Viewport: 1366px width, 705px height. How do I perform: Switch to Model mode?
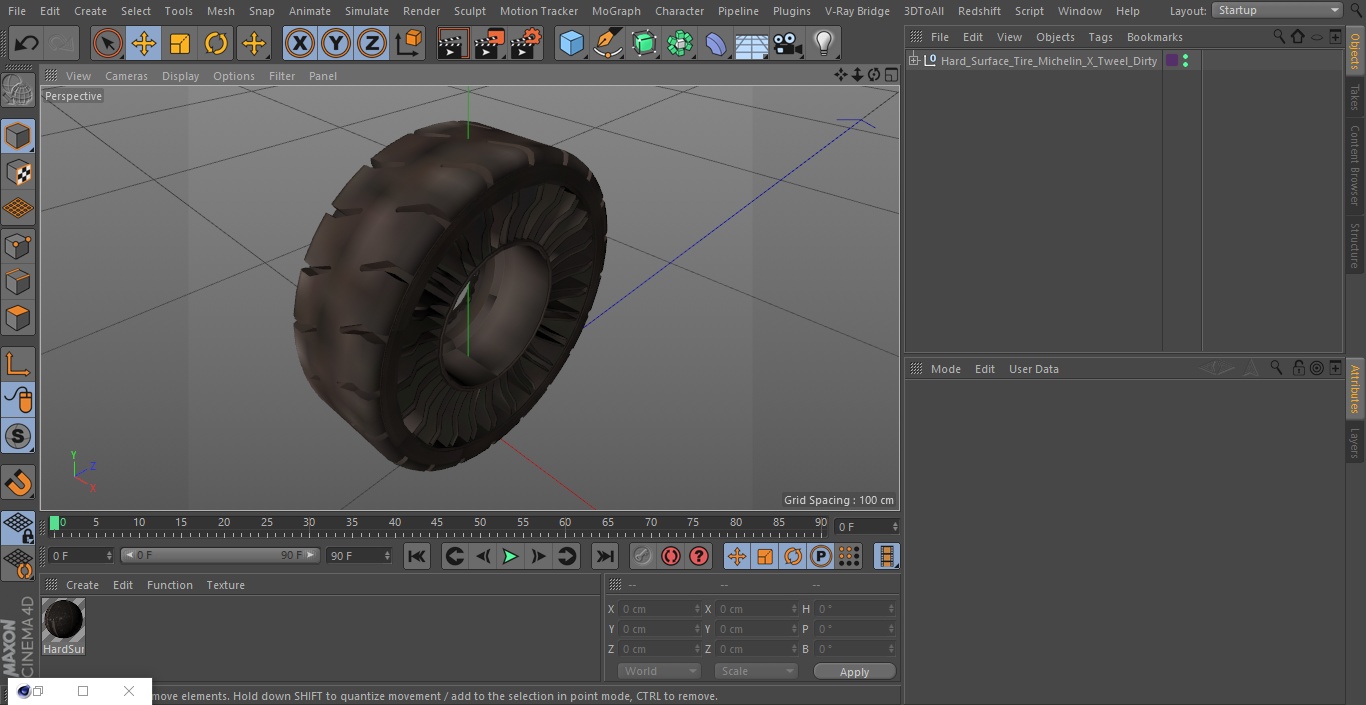point(18,136)
